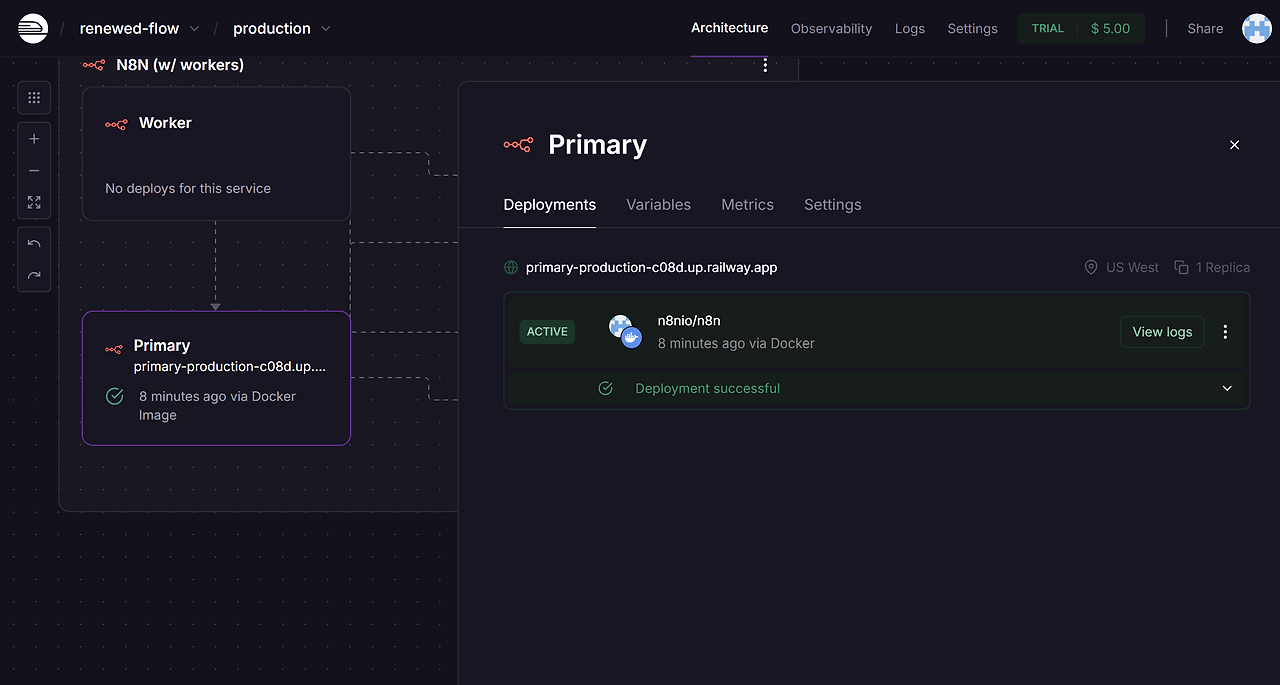
Task: Click the globe icon beside the domain
Action: click(511, 268)
